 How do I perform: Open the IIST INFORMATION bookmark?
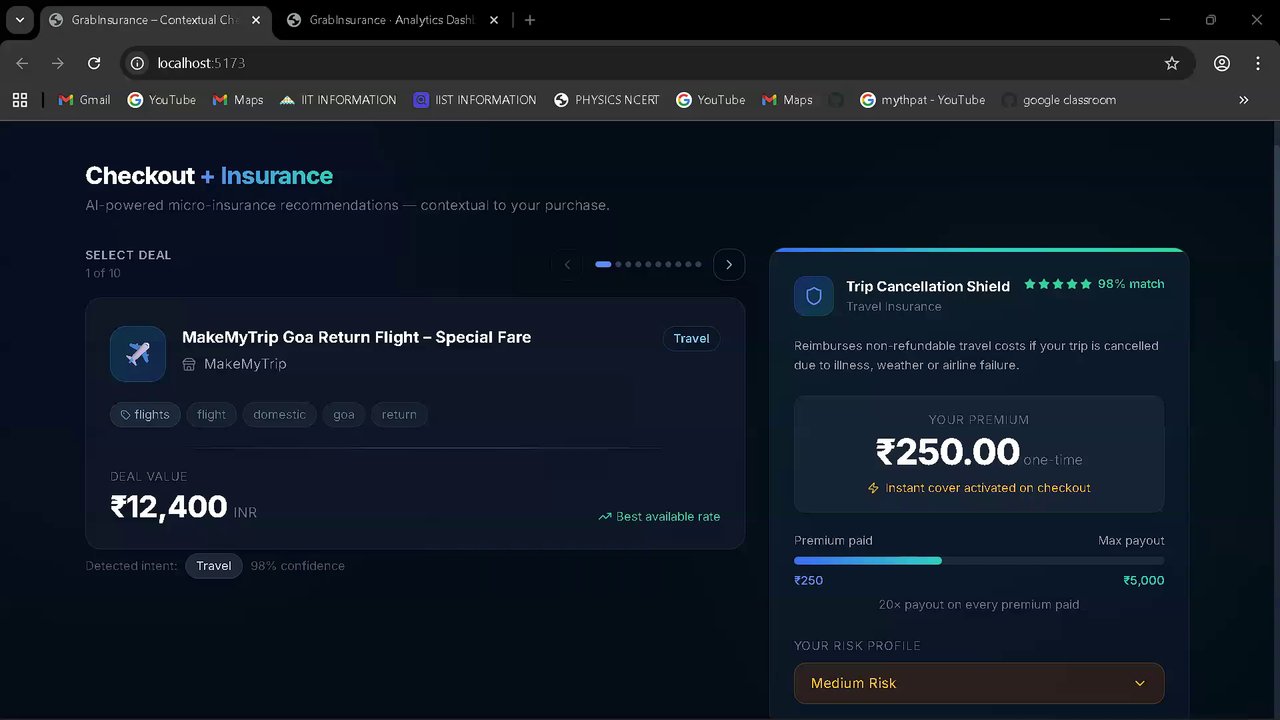point(475,100)
